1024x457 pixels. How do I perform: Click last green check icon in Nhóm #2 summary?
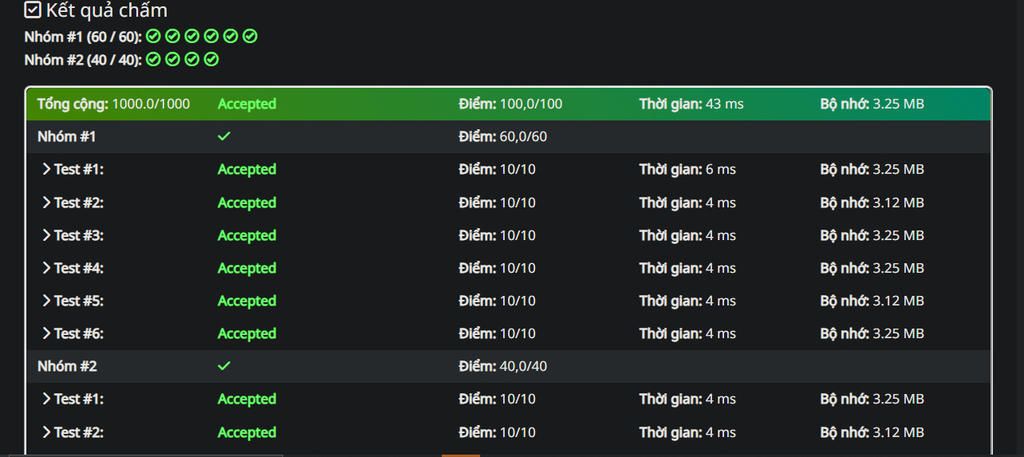(x=211, y=59)
